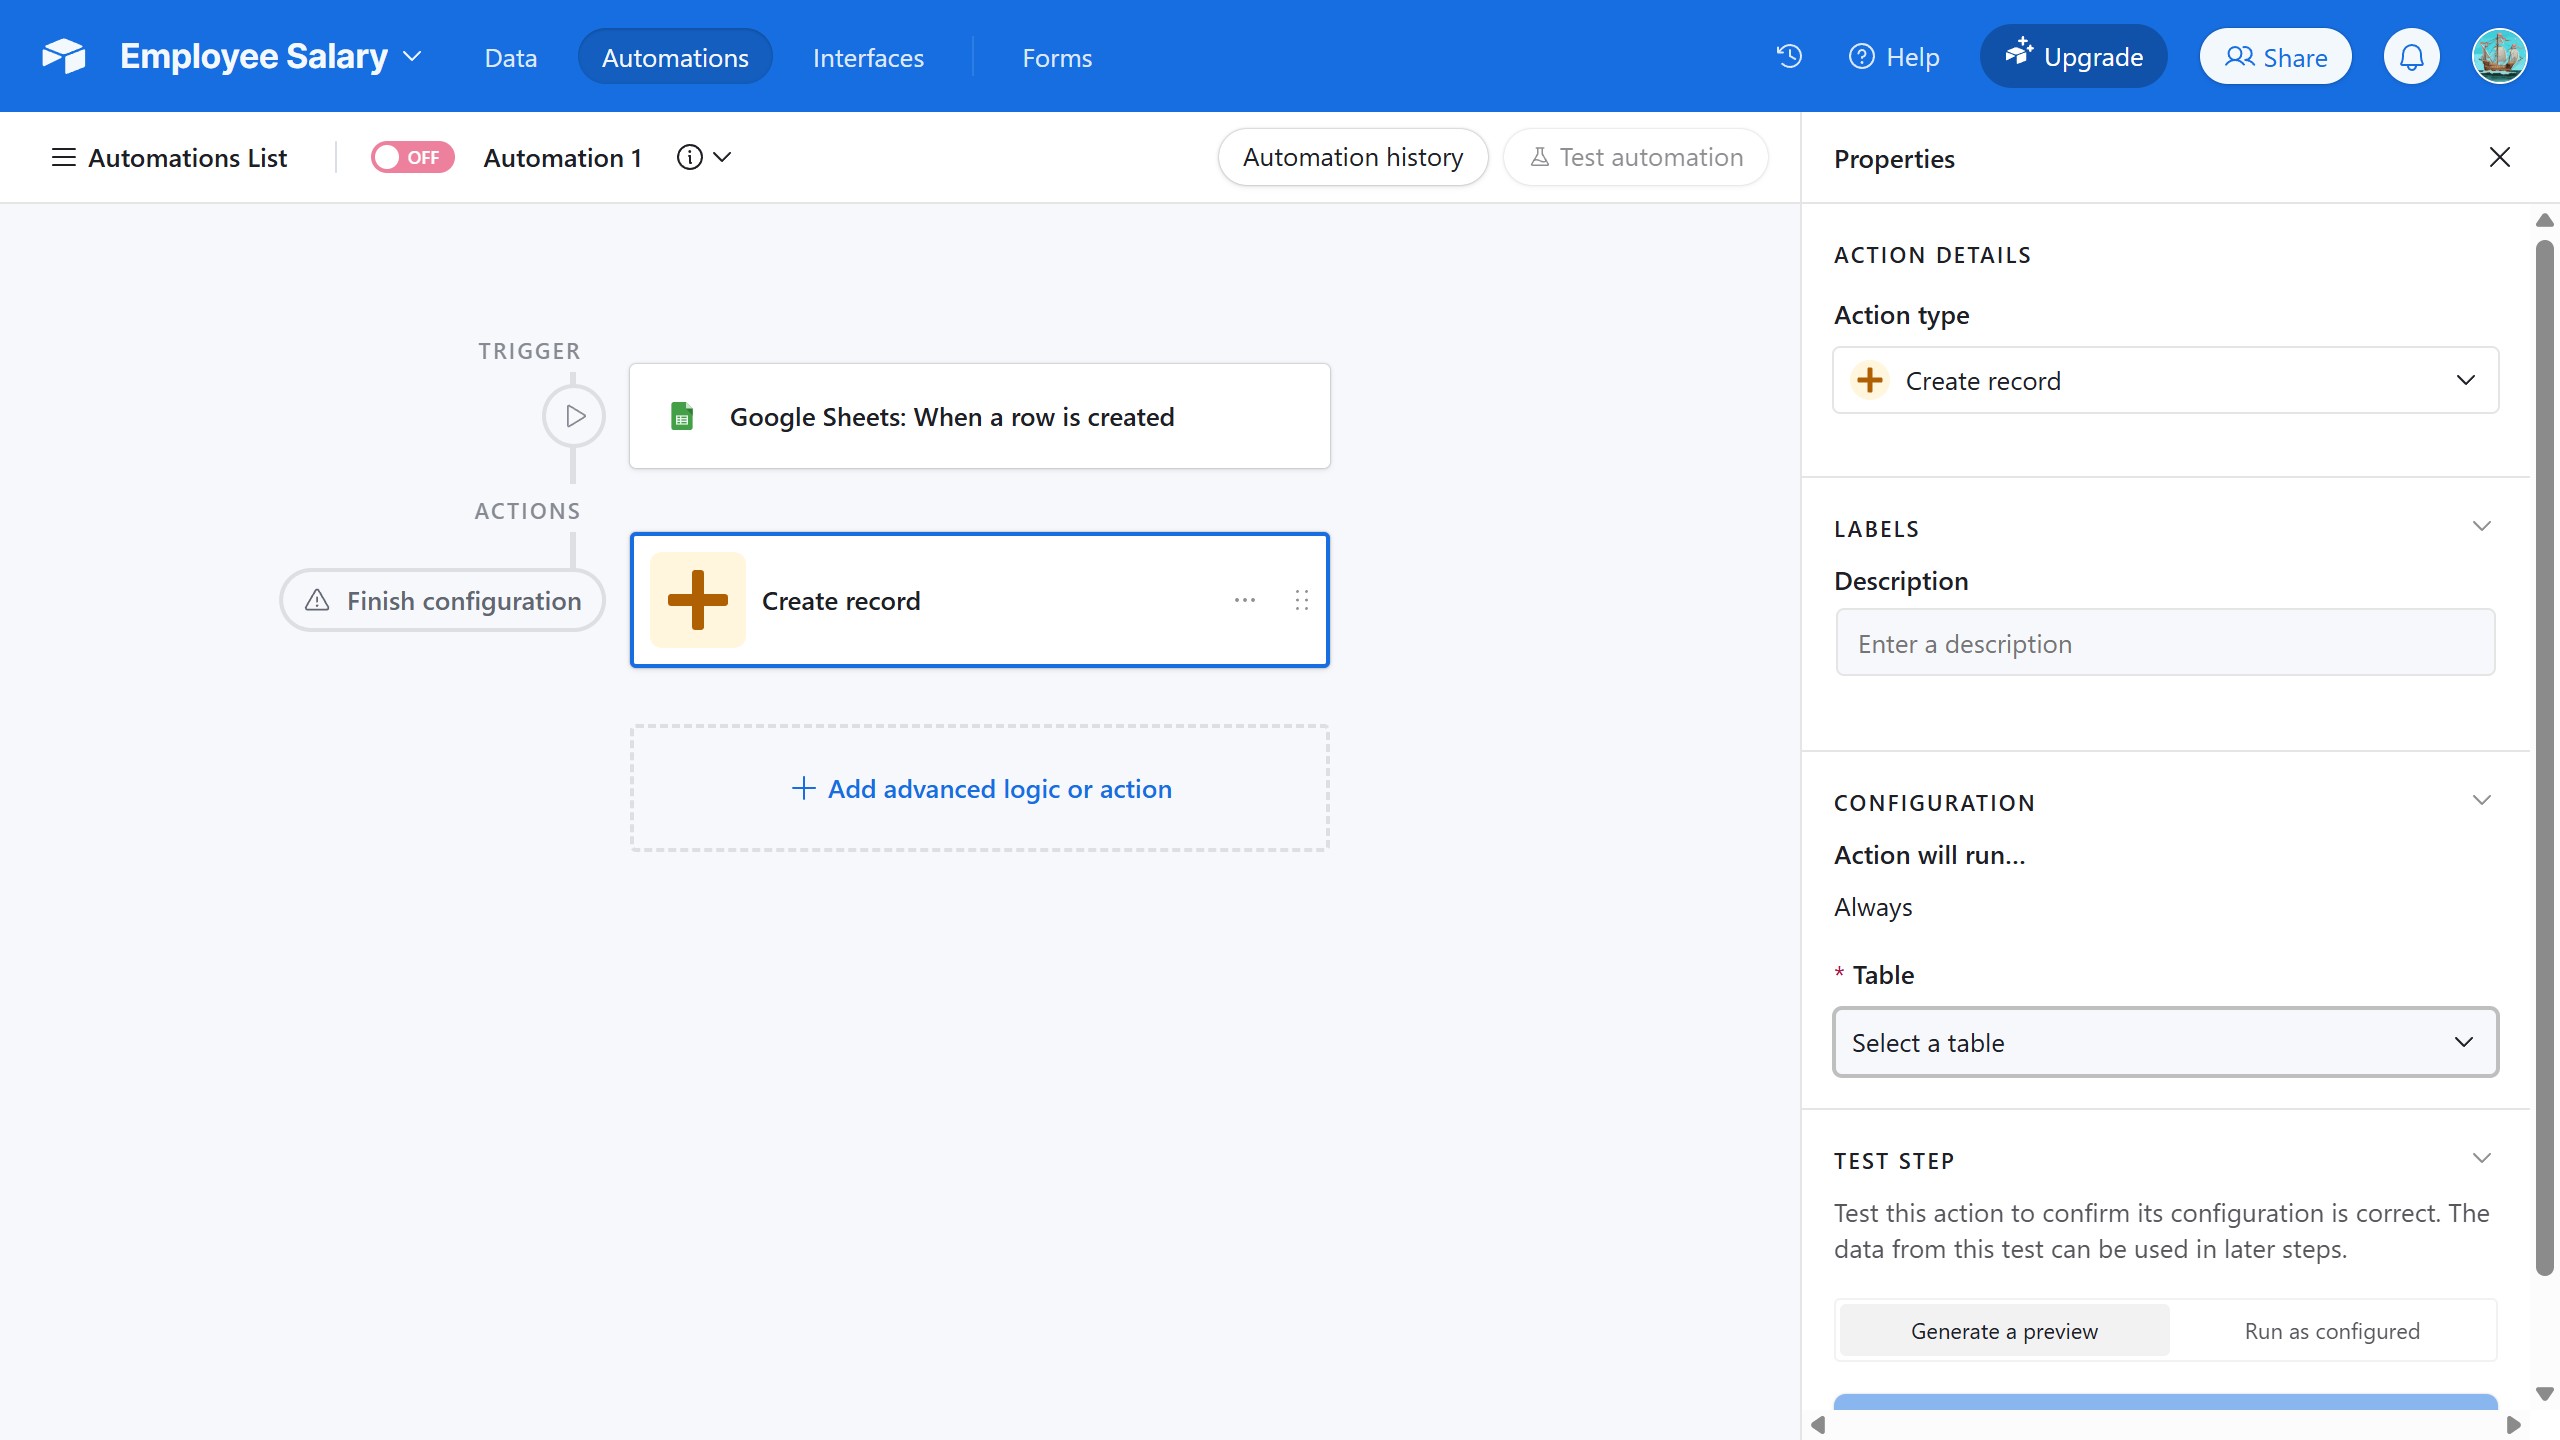Click the Properties panel vertical scrollbar

coord(2545,757)
